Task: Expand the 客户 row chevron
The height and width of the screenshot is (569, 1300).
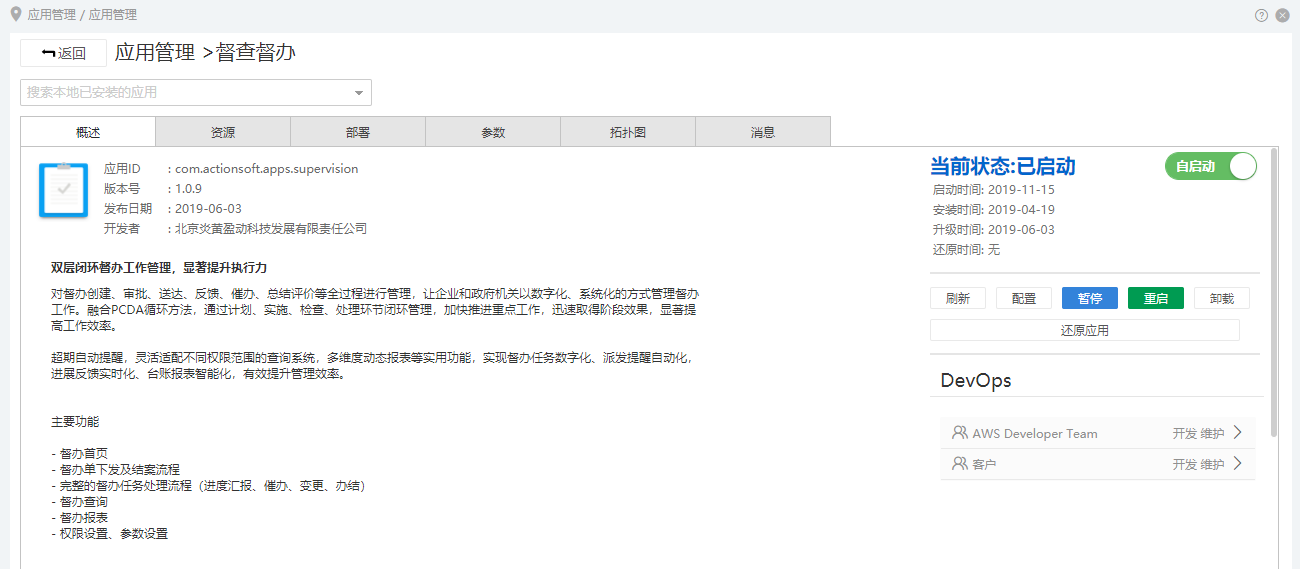Action: 1237,464
